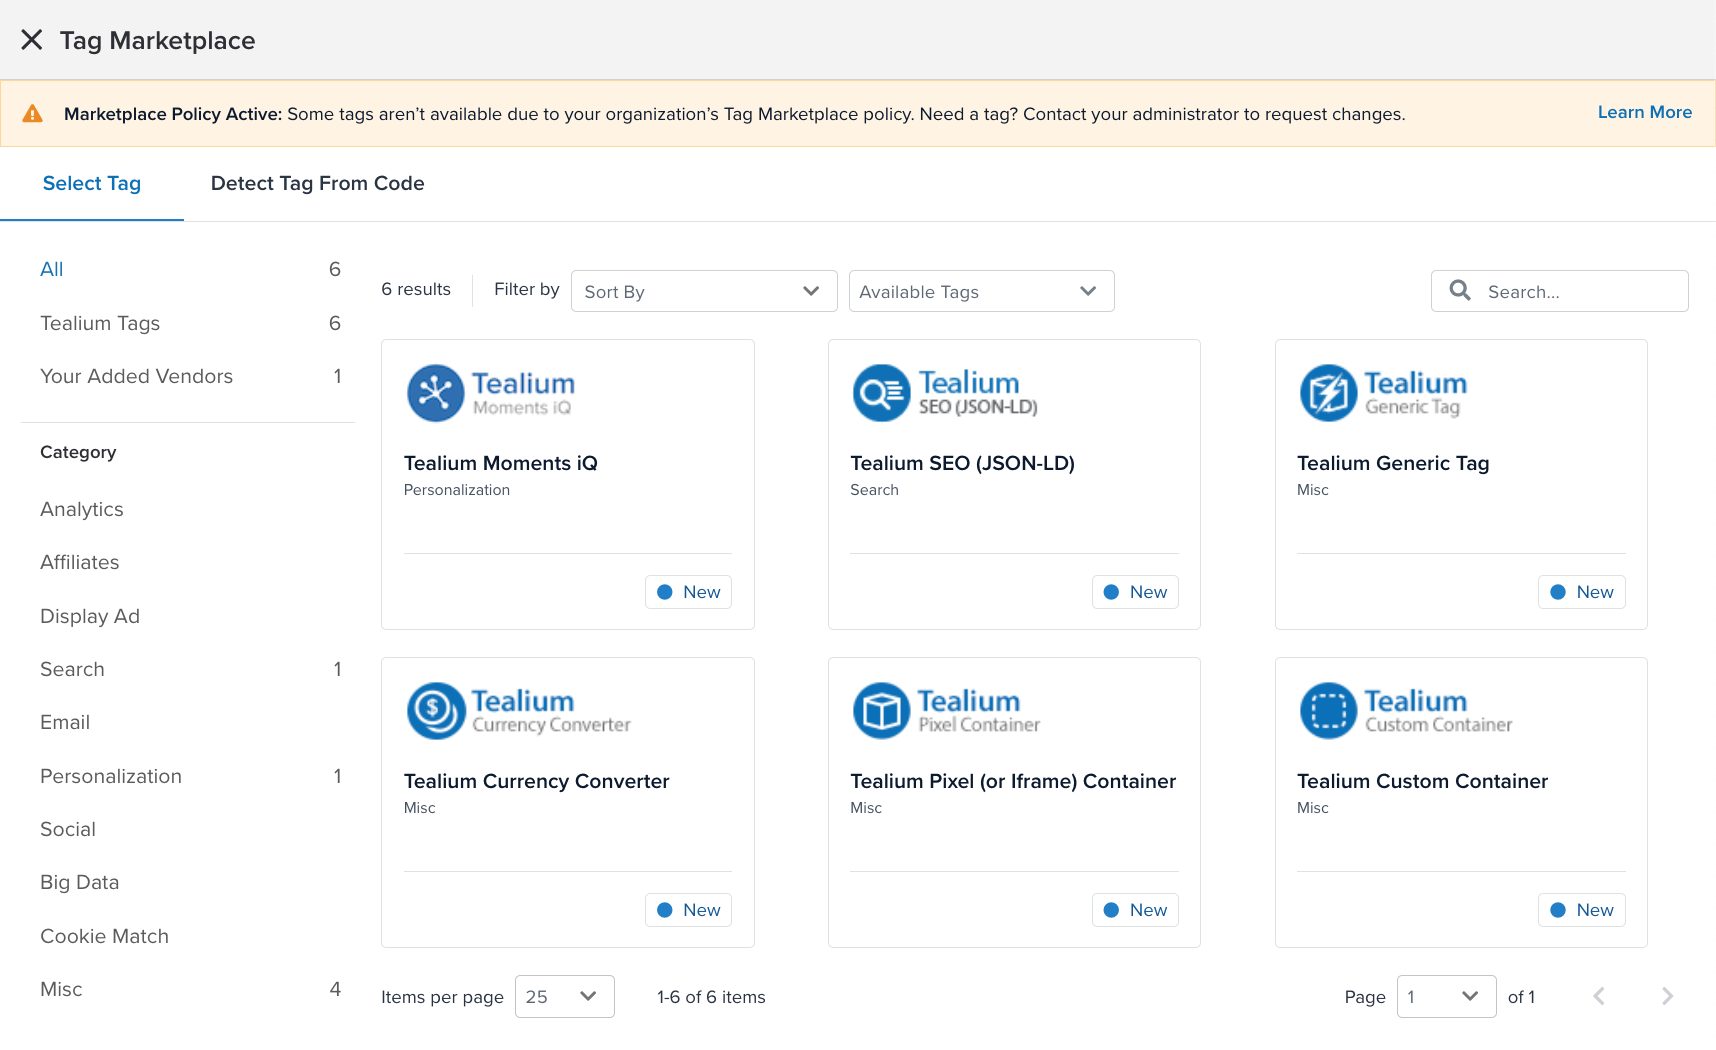Click the Tealium Moments iQ logo icon
This screenshot has width=1716, height=1050.
[x=435, y=392]
